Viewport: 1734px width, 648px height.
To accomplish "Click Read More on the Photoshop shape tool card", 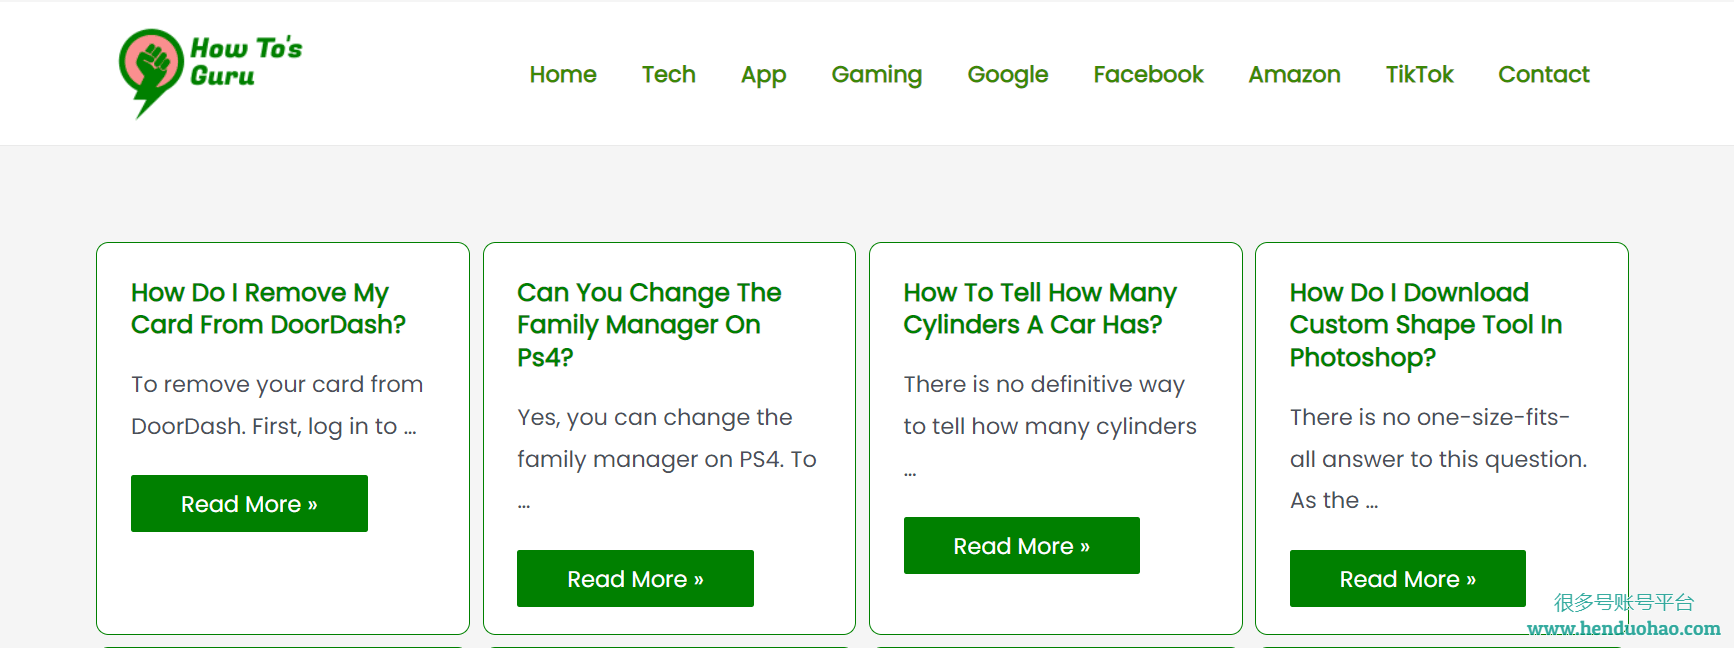I will pos(1407,578).
